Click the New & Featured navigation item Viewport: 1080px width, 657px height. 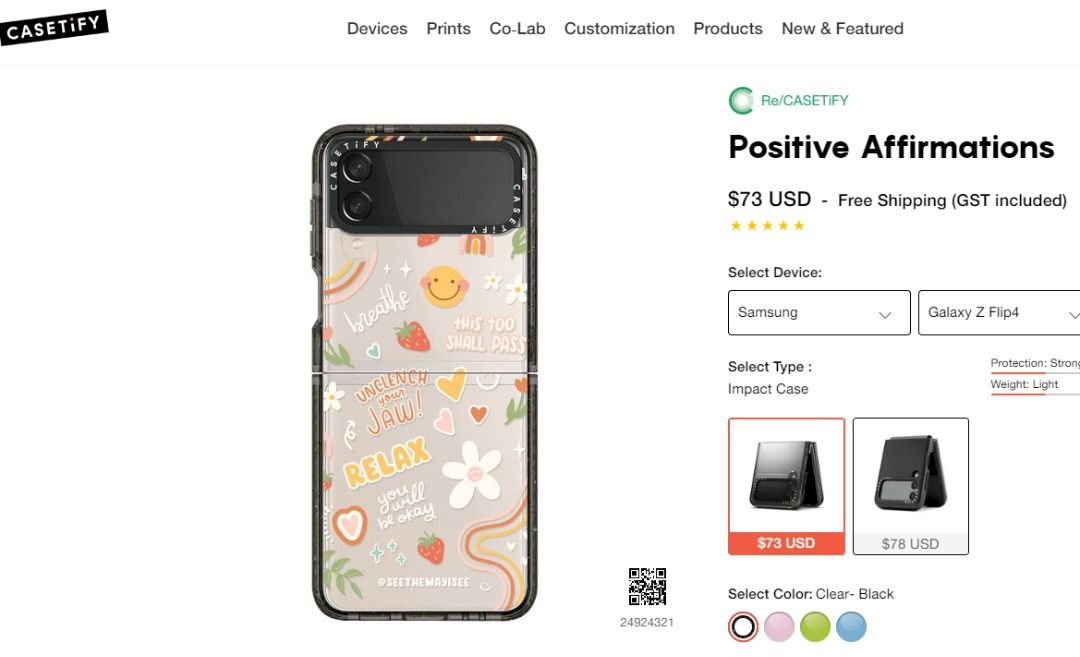pos(842,29)
